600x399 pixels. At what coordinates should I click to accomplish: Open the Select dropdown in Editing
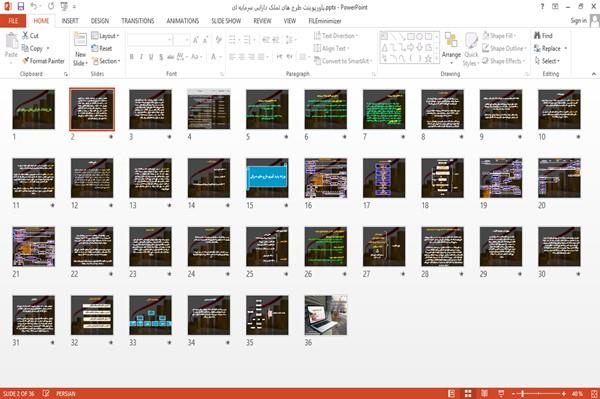point(547,61)
